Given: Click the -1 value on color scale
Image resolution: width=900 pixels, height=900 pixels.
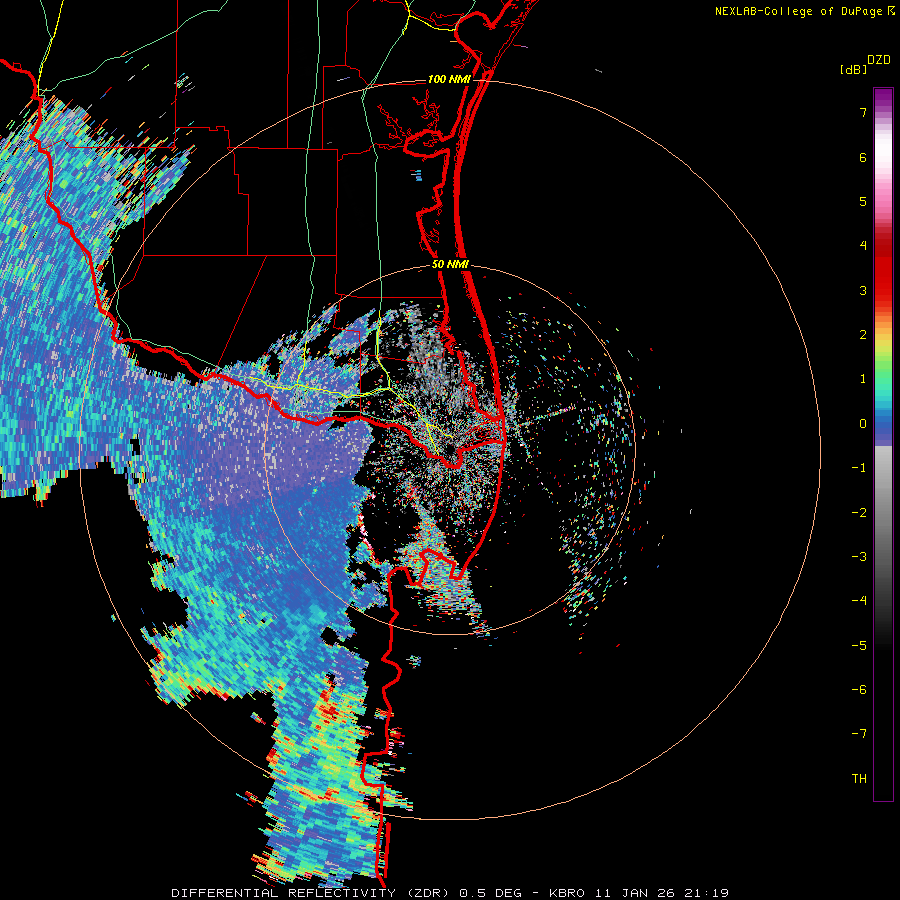Looking at the screenshot, I should click(x=859, y=468).
